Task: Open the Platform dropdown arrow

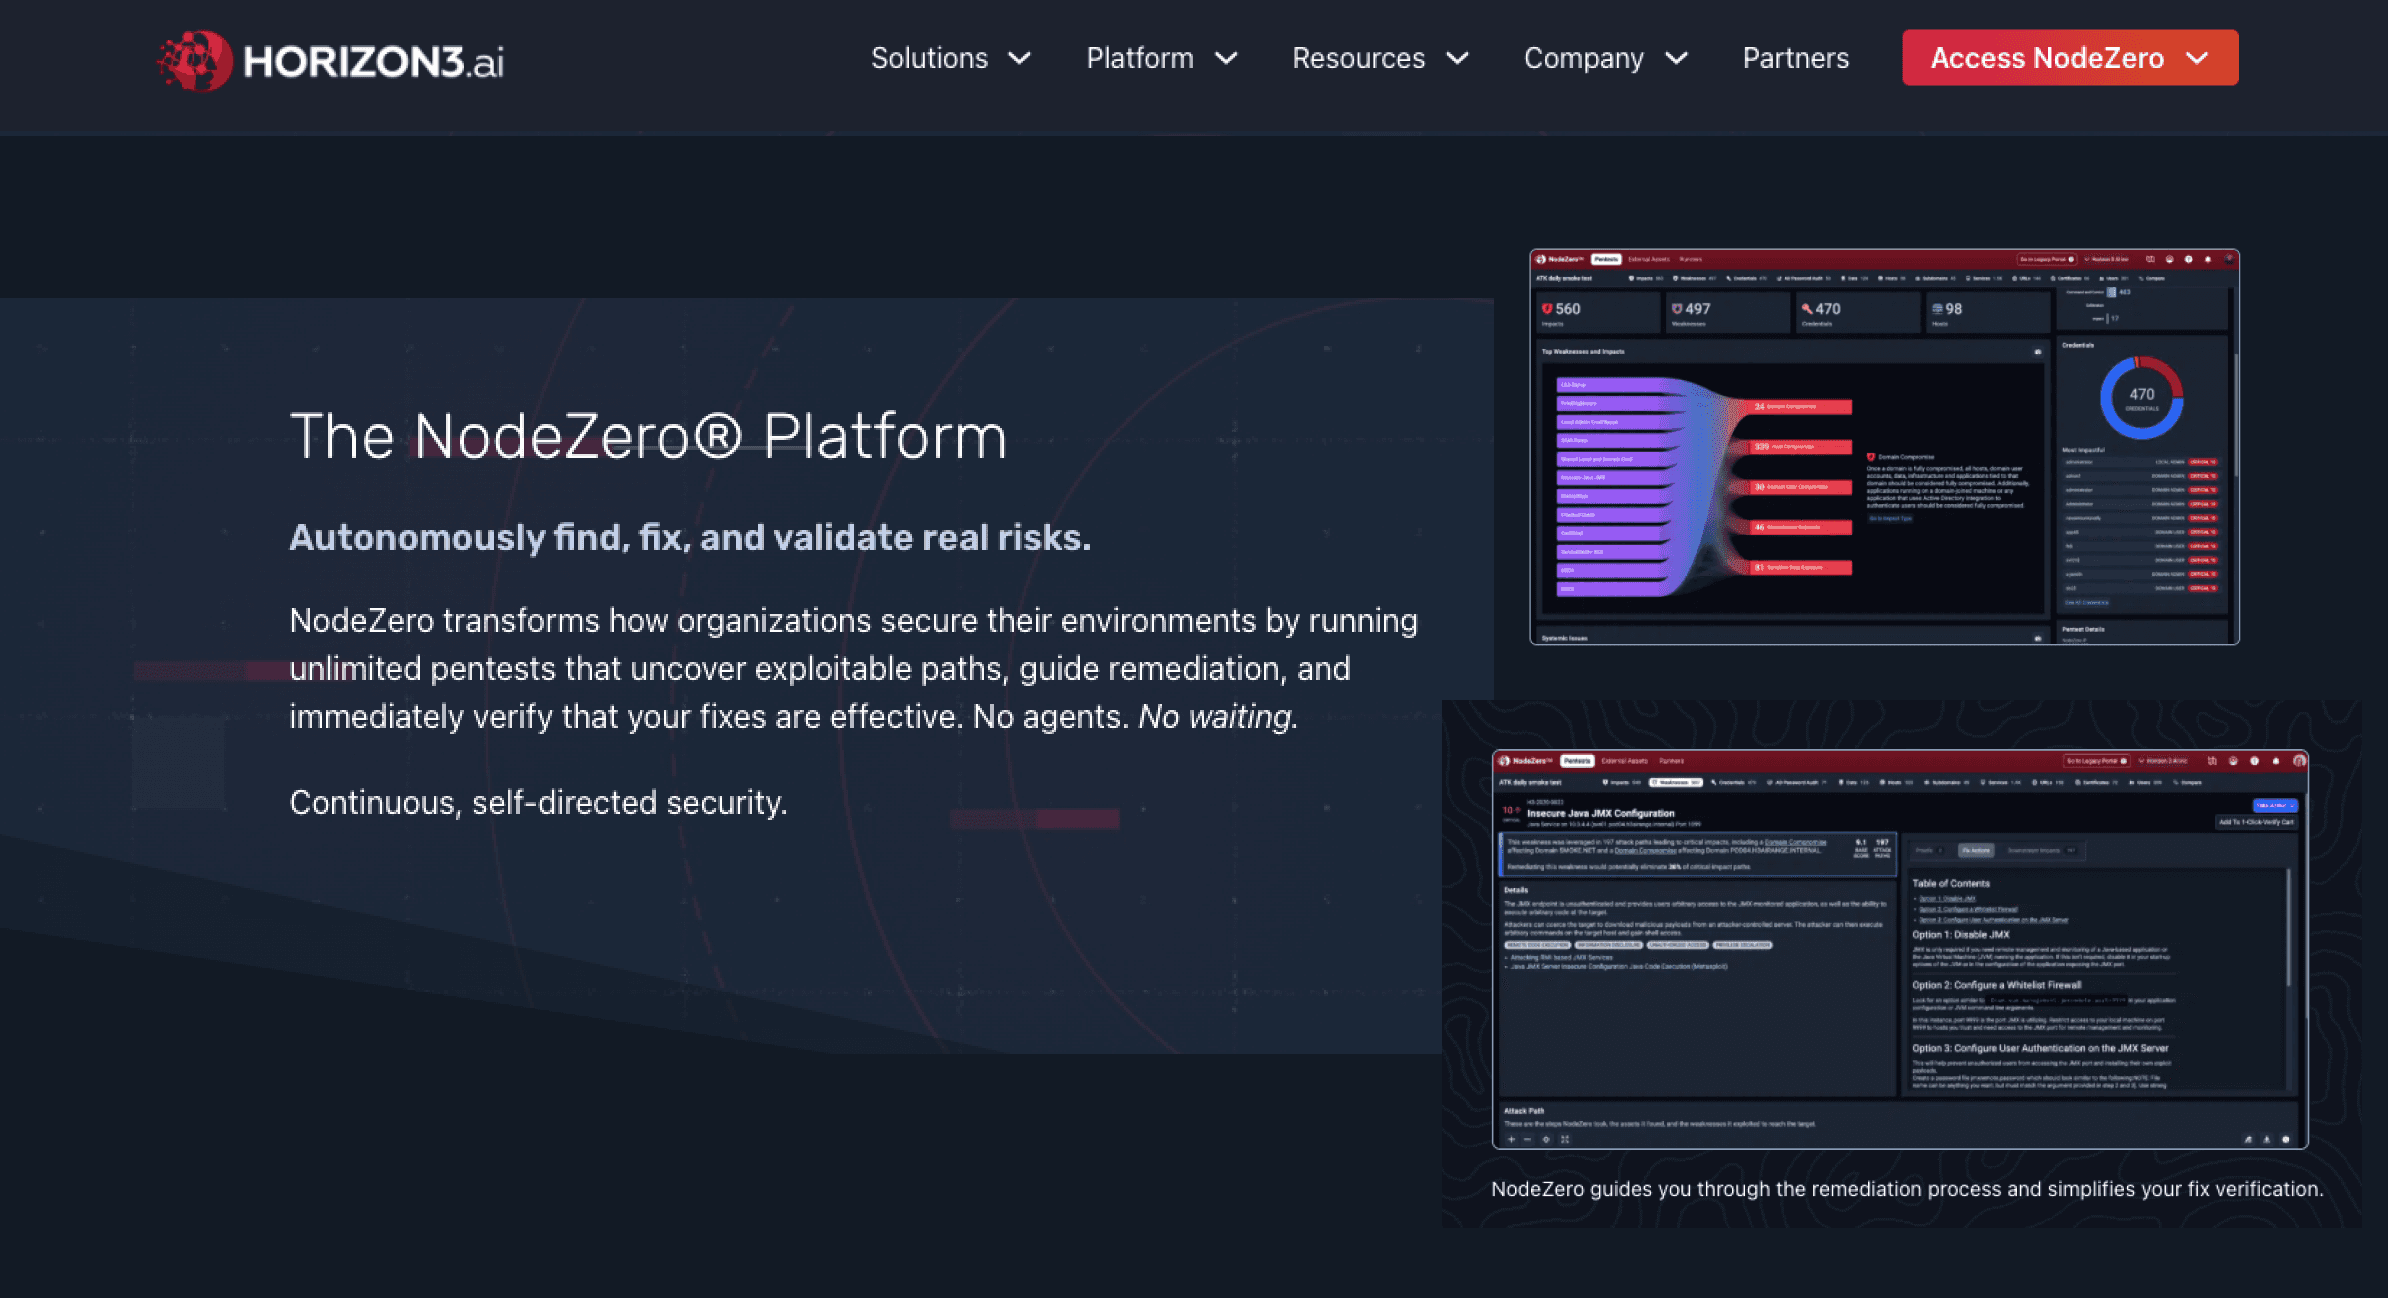Action: 1226,58
